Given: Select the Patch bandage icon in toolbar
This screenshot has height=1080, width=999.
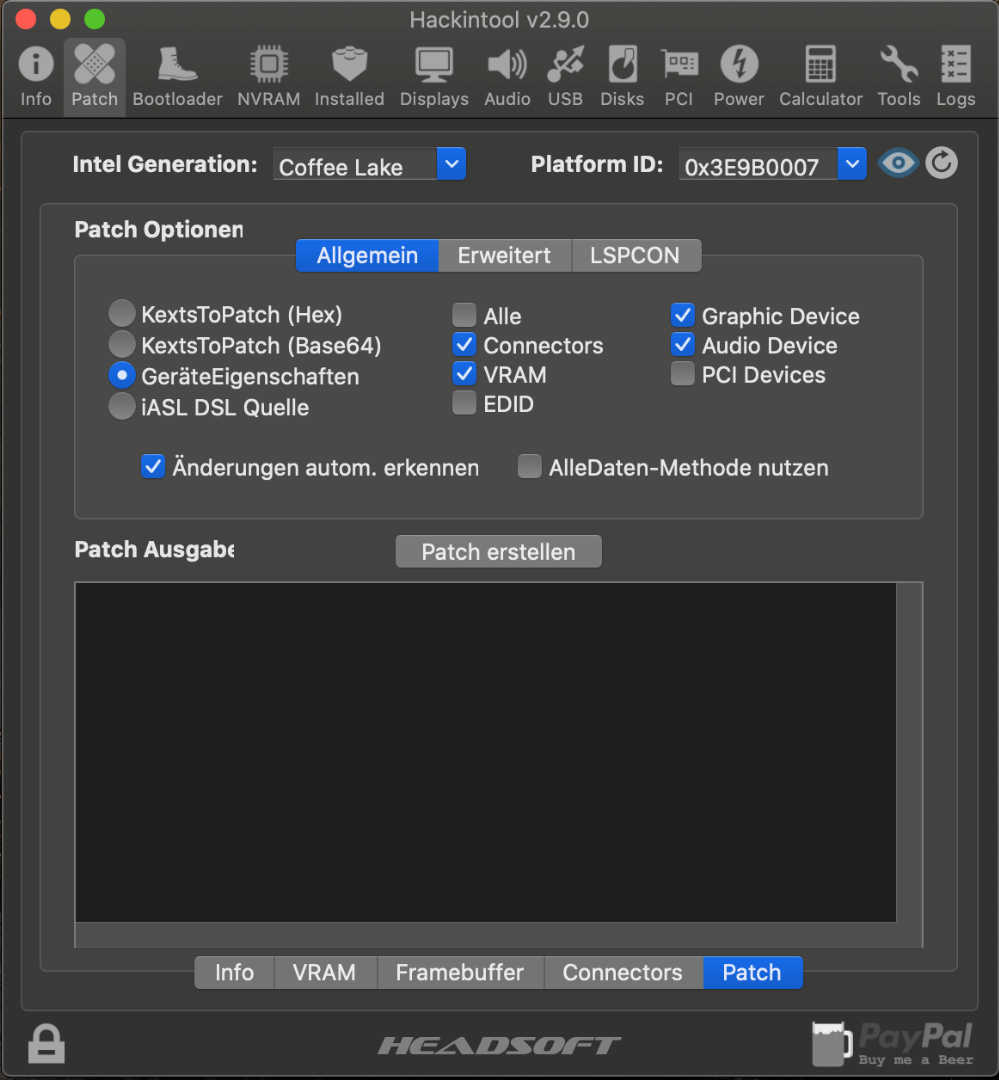Looking at the screenshot, I should [94, 76].
